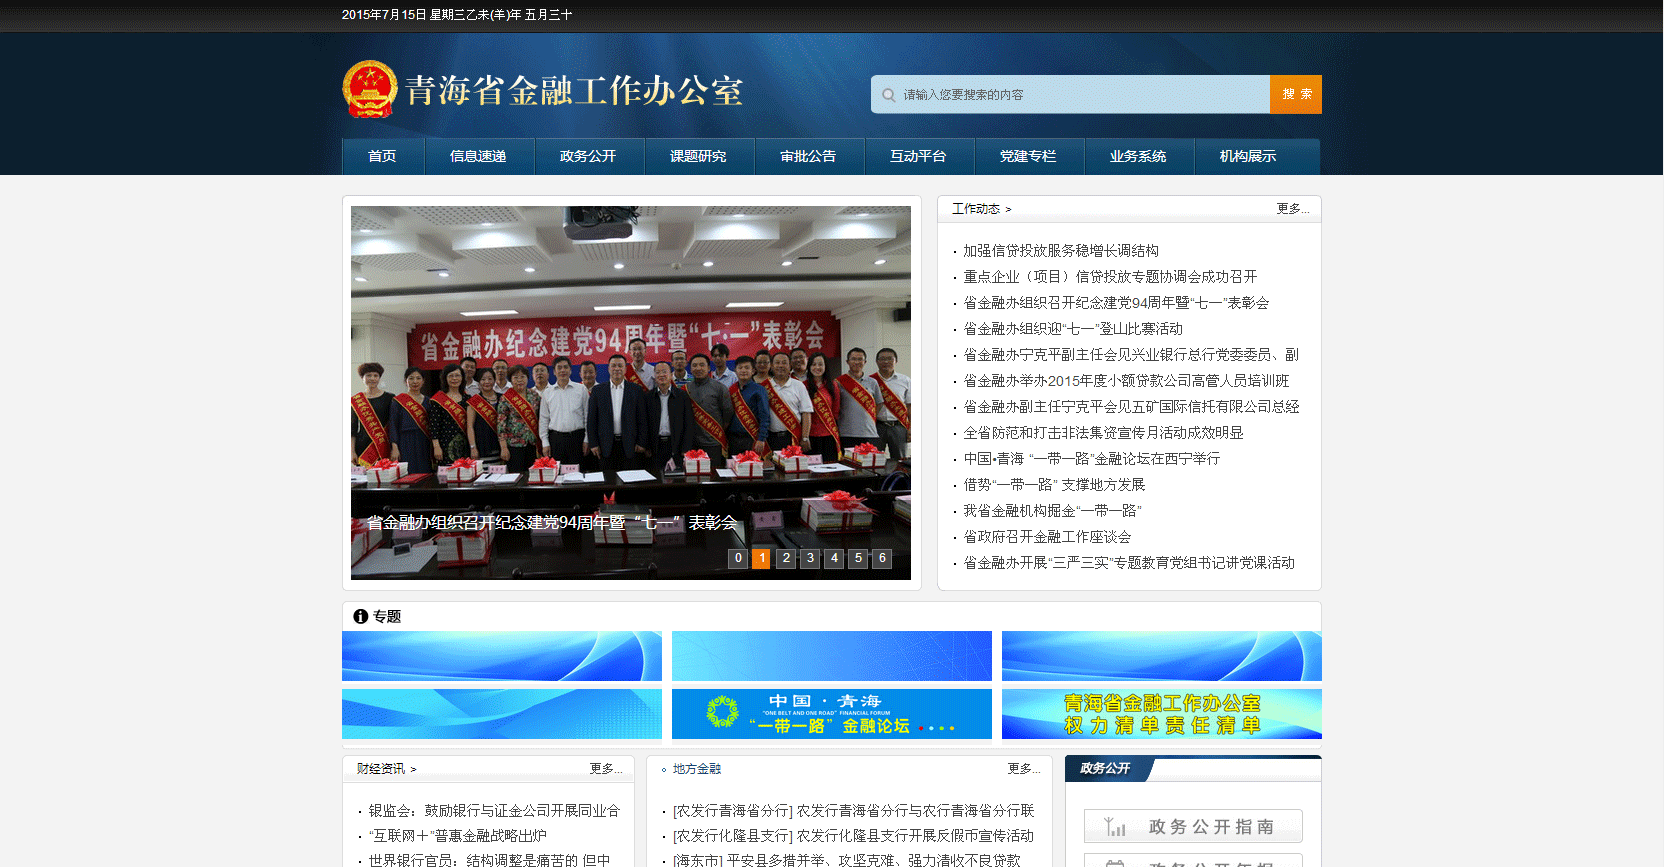Open article 互联网＋普惠金融战略出炉
1664x867 pixels.
[457, 836]
